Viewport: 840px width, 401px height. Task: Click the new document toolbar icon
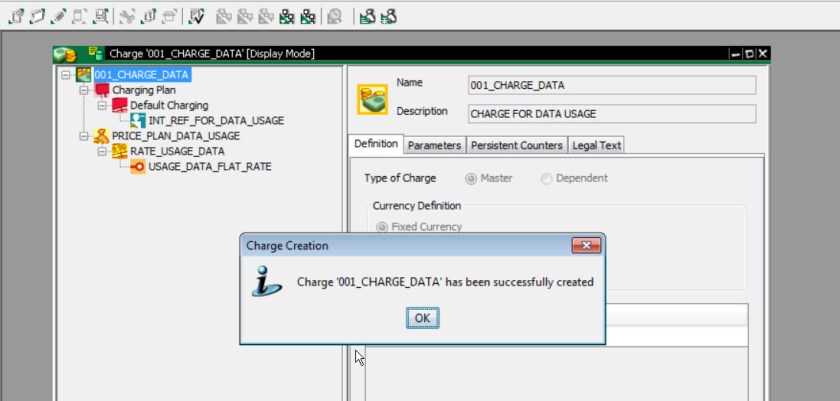(17, 17)
